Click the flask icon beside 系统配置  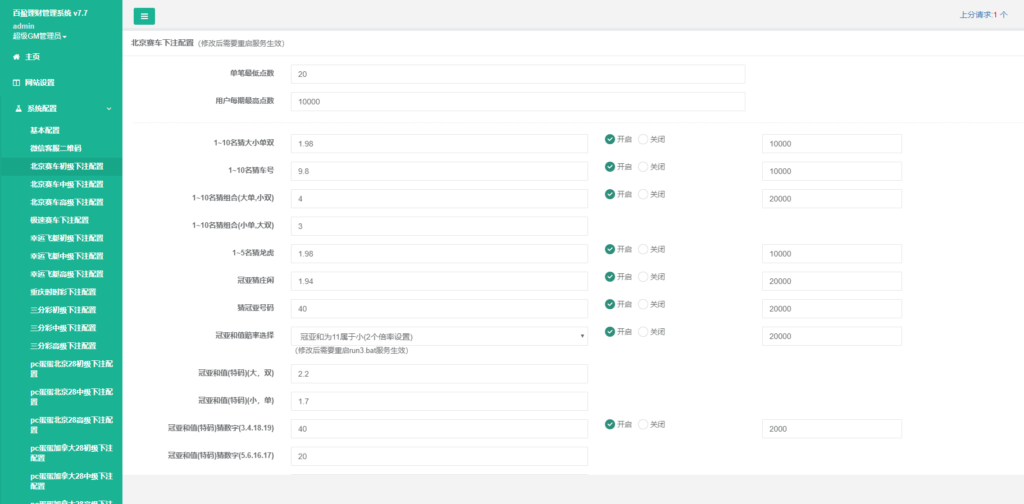pyautogui.click(x=16, y=108)
